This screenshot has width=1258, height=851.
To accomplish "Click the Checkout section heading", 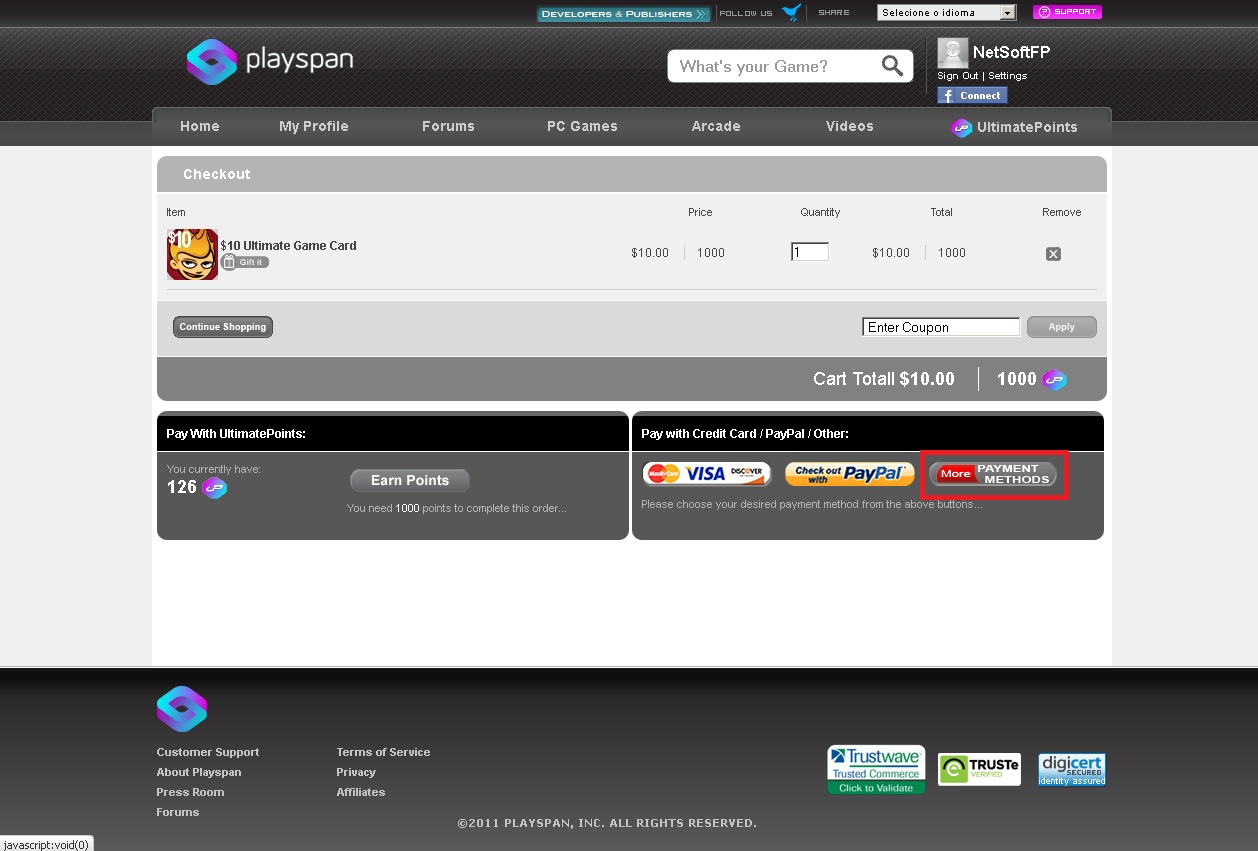I will [x=217, y=174].
